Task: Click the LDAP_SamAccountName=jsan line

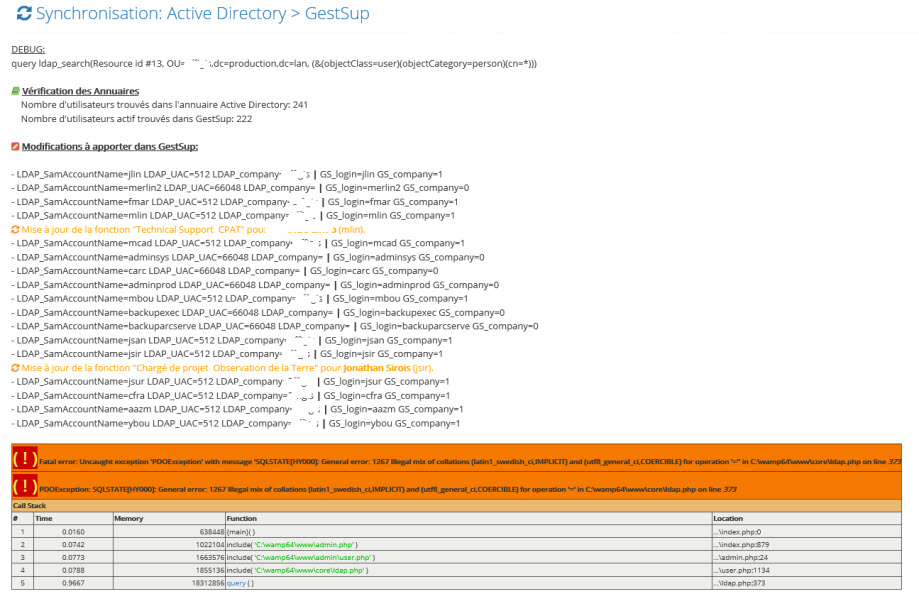Action: point(232,341)
